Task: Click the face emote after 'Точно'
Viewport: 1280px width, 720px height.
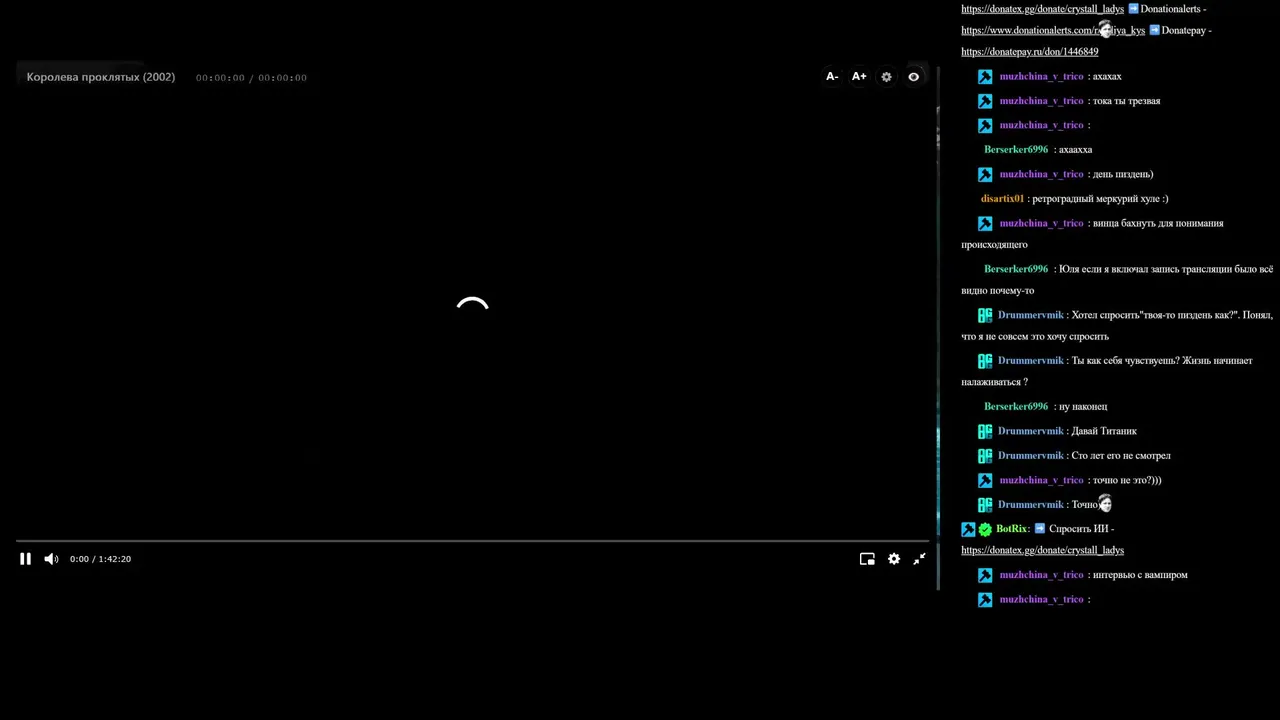Action: tap(1105, 504)
